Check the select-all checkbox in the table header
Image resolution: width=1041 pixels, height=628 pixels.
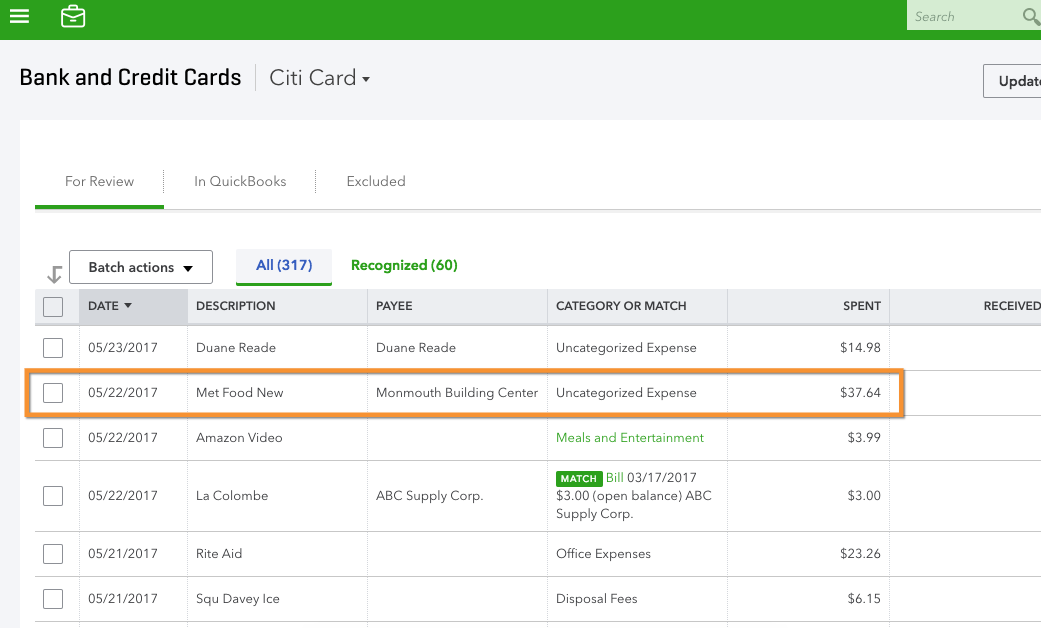coord(53,306)
